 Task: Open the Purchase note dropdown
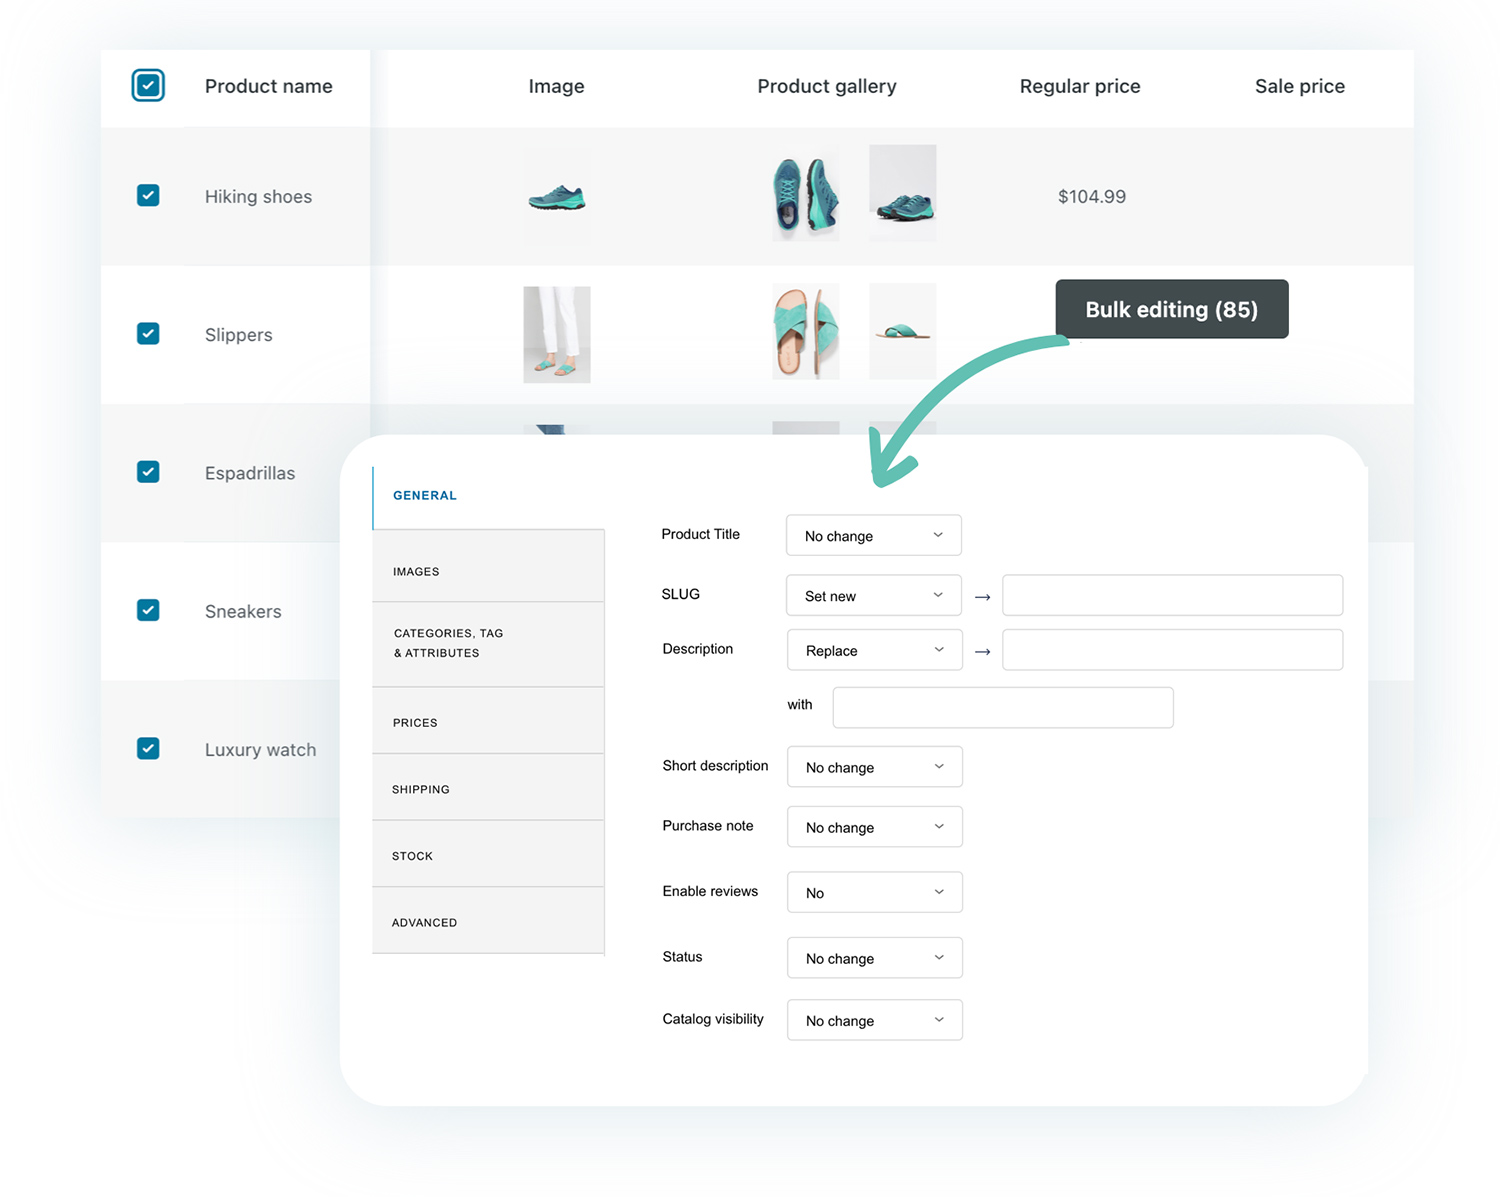pyautogui.click(x=873, y=827)
